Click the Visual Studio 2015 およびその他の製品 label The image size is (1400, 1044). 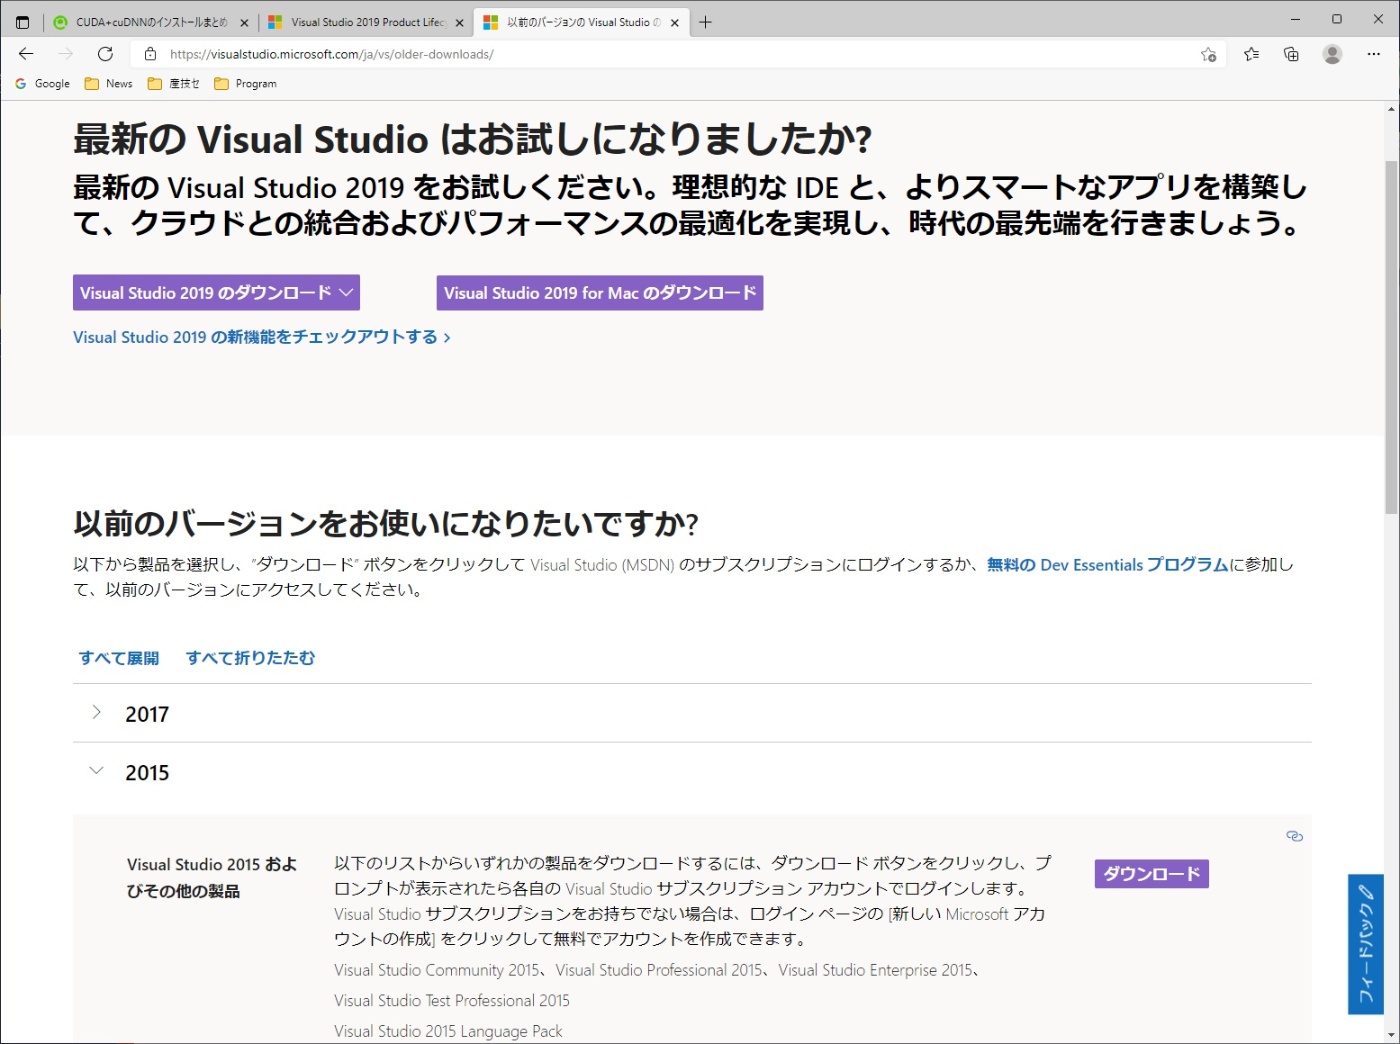pos(212,878)
